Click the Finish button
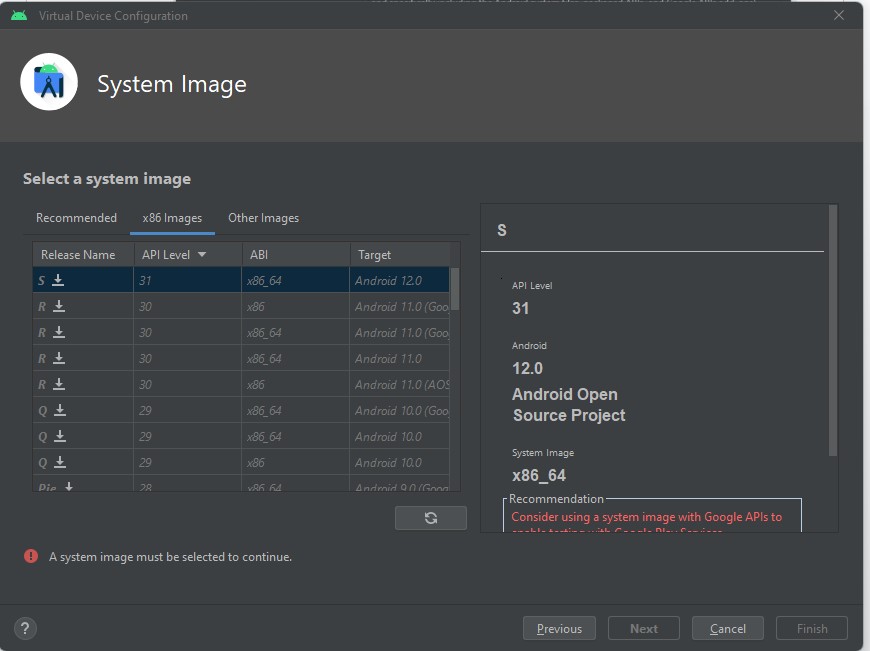 (x=812, y=628)
